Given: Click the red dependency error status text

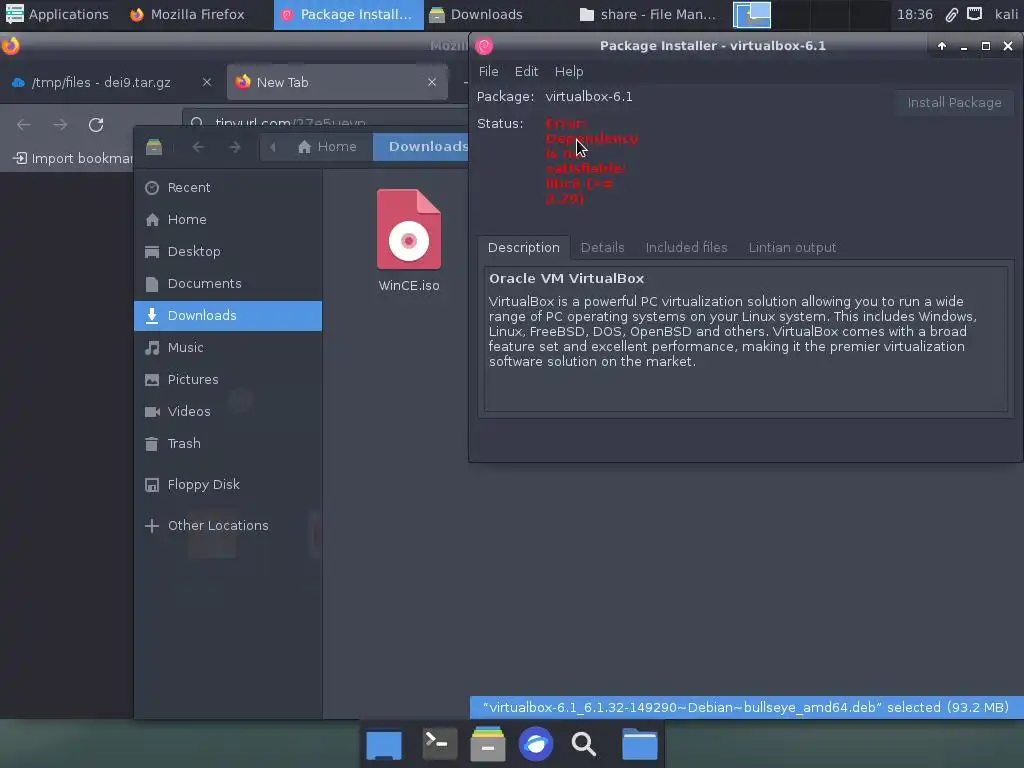Looking at the screenshot, I should pyautogui.click(x=591, y=161).
